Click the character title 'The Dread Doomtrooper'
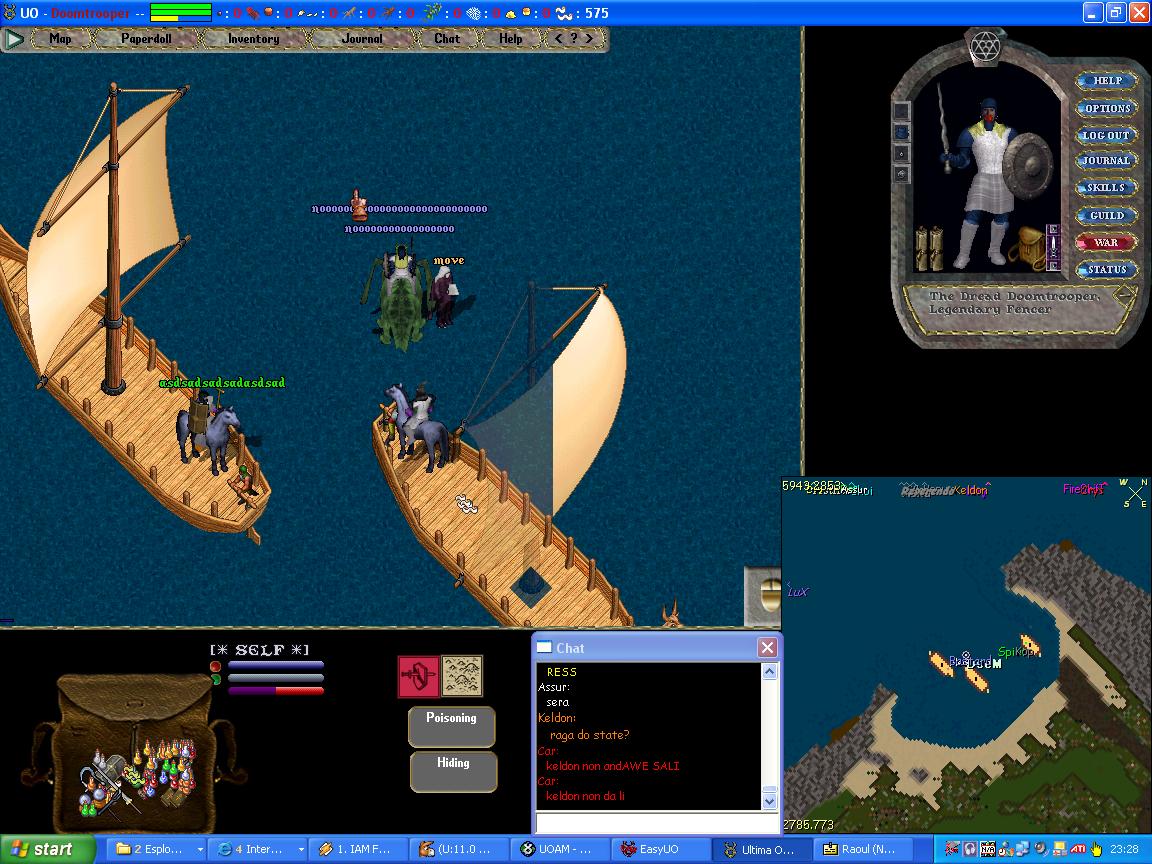 (1015, 296)
